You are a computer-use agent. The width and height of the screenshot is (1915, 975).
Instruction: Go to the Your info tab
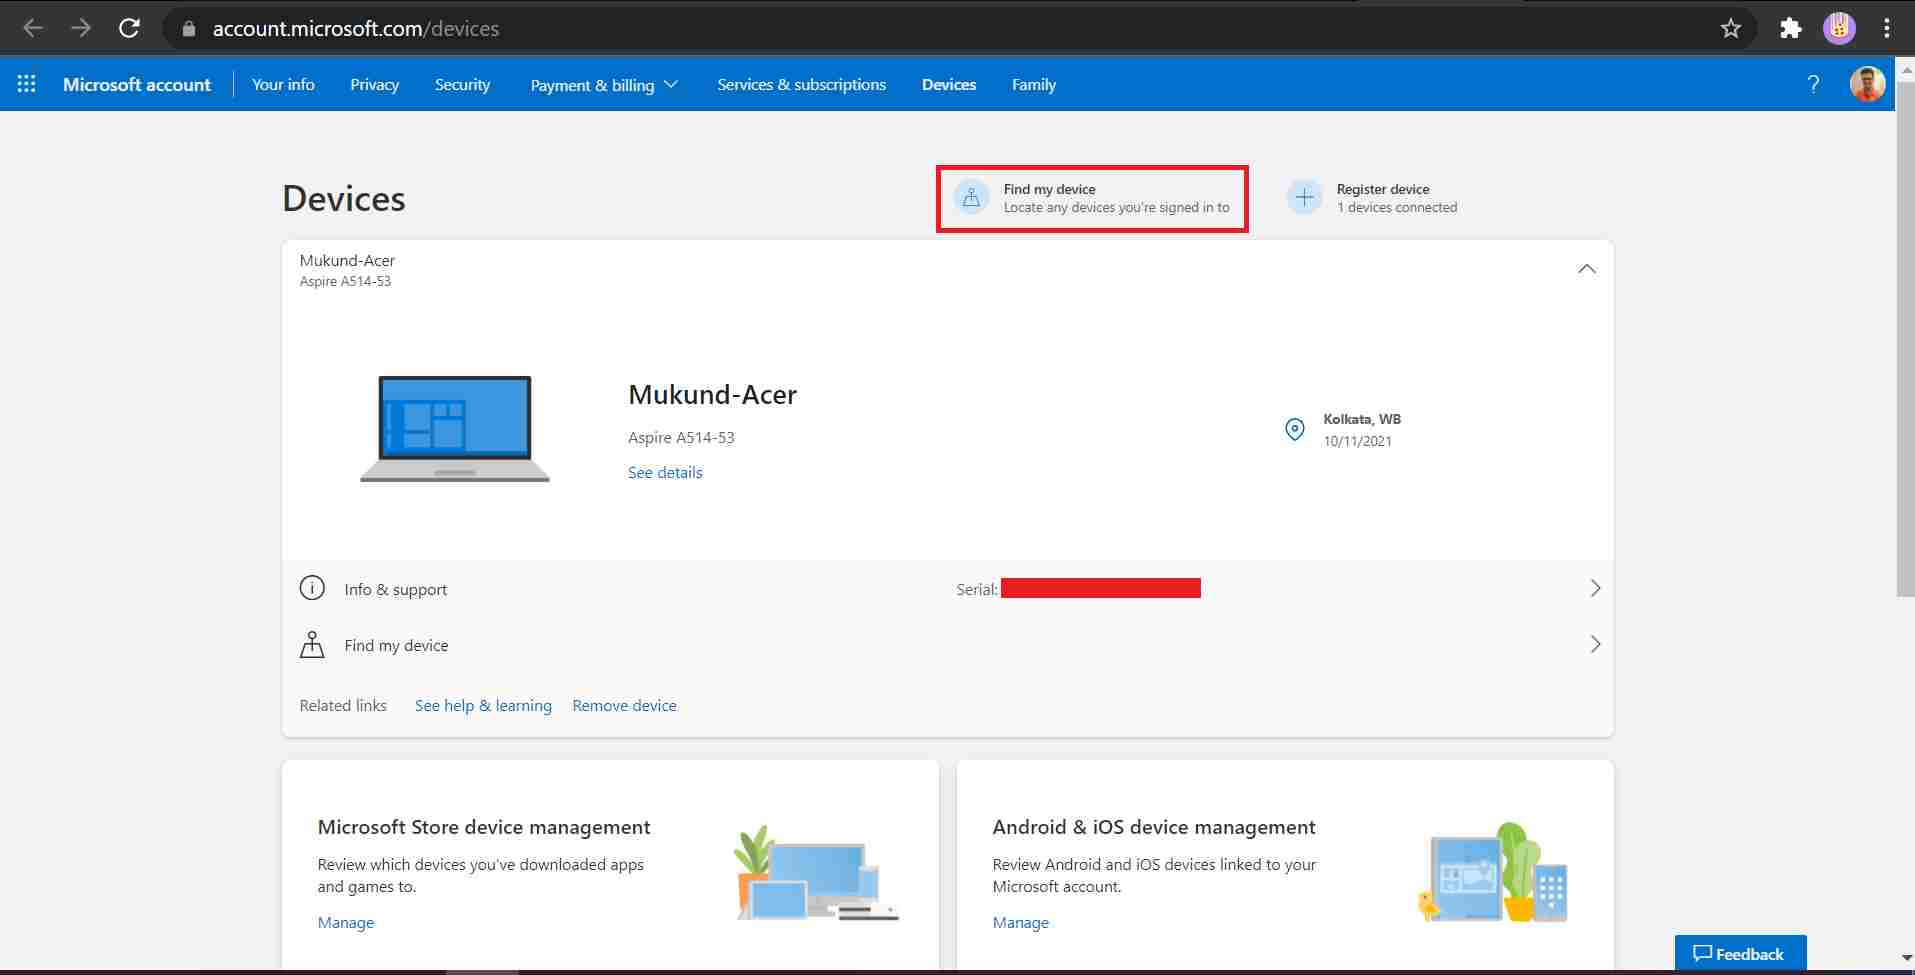tap(283, 84)
